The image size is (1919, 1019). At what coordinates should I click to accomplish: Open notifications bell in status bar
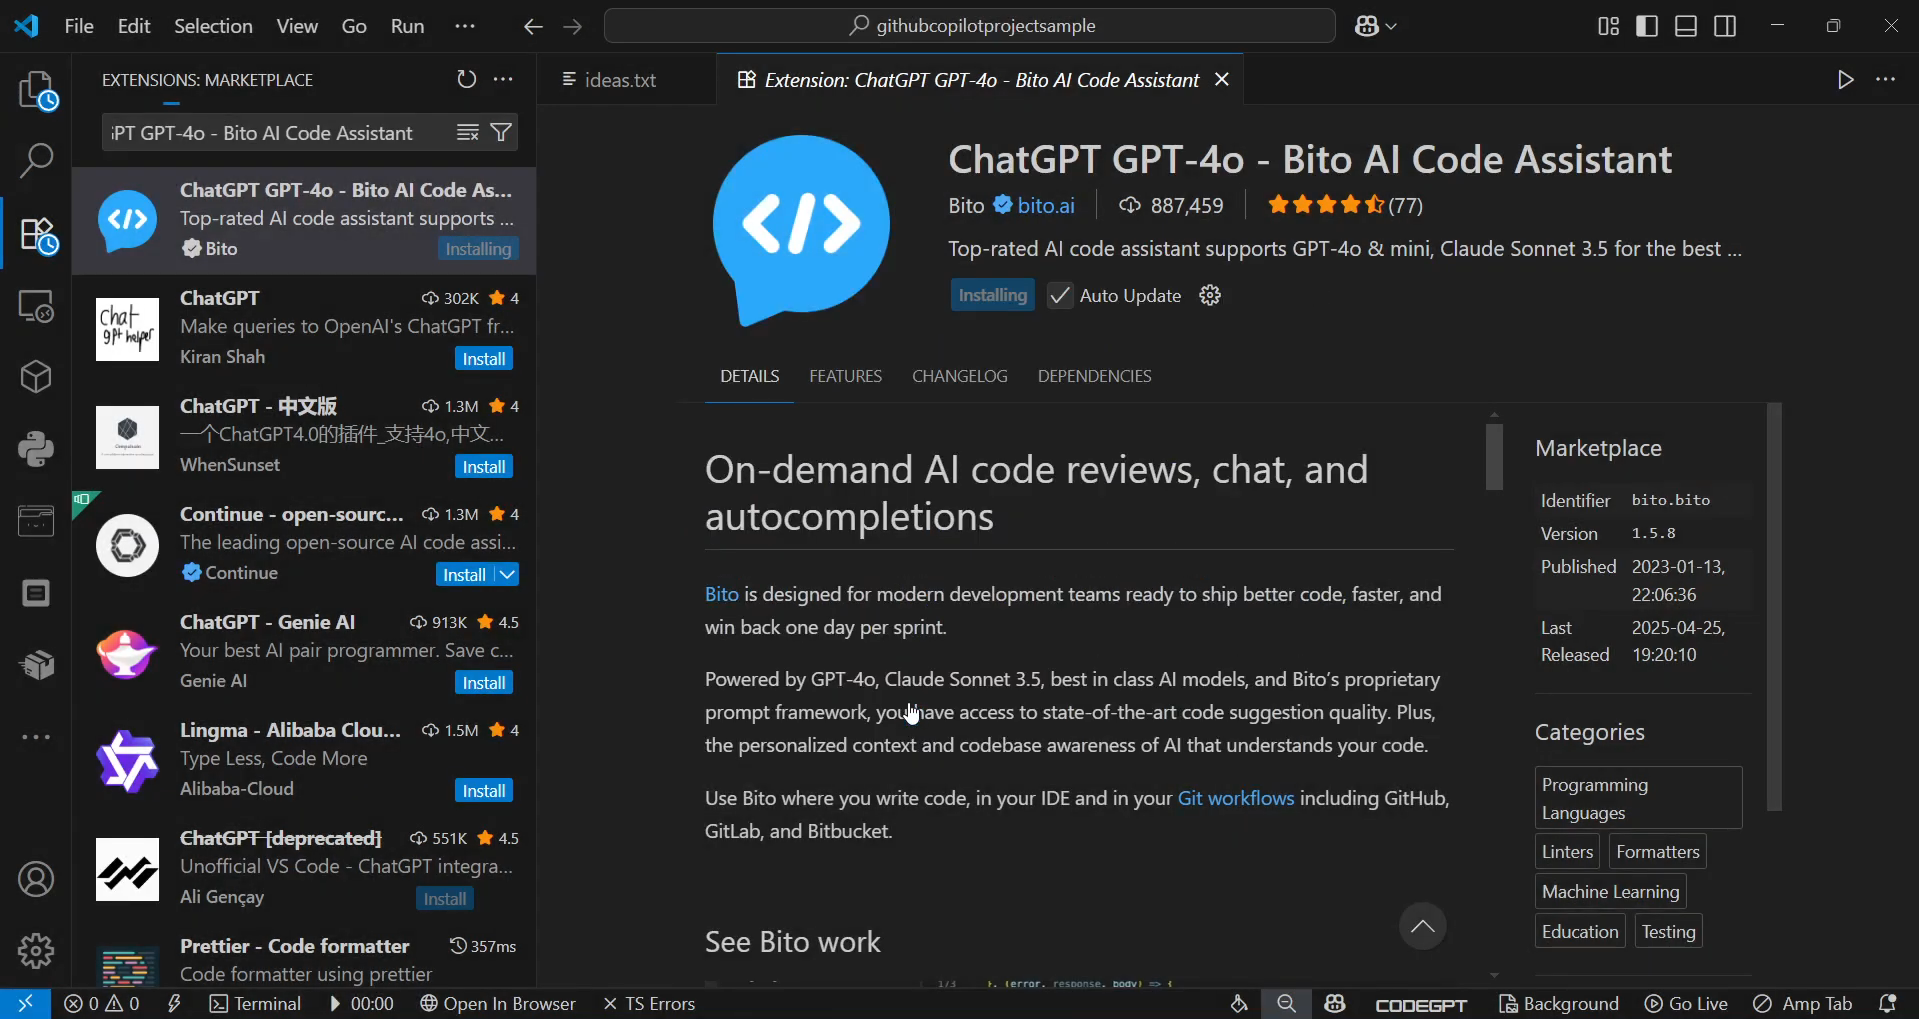click(1888, 1003)
